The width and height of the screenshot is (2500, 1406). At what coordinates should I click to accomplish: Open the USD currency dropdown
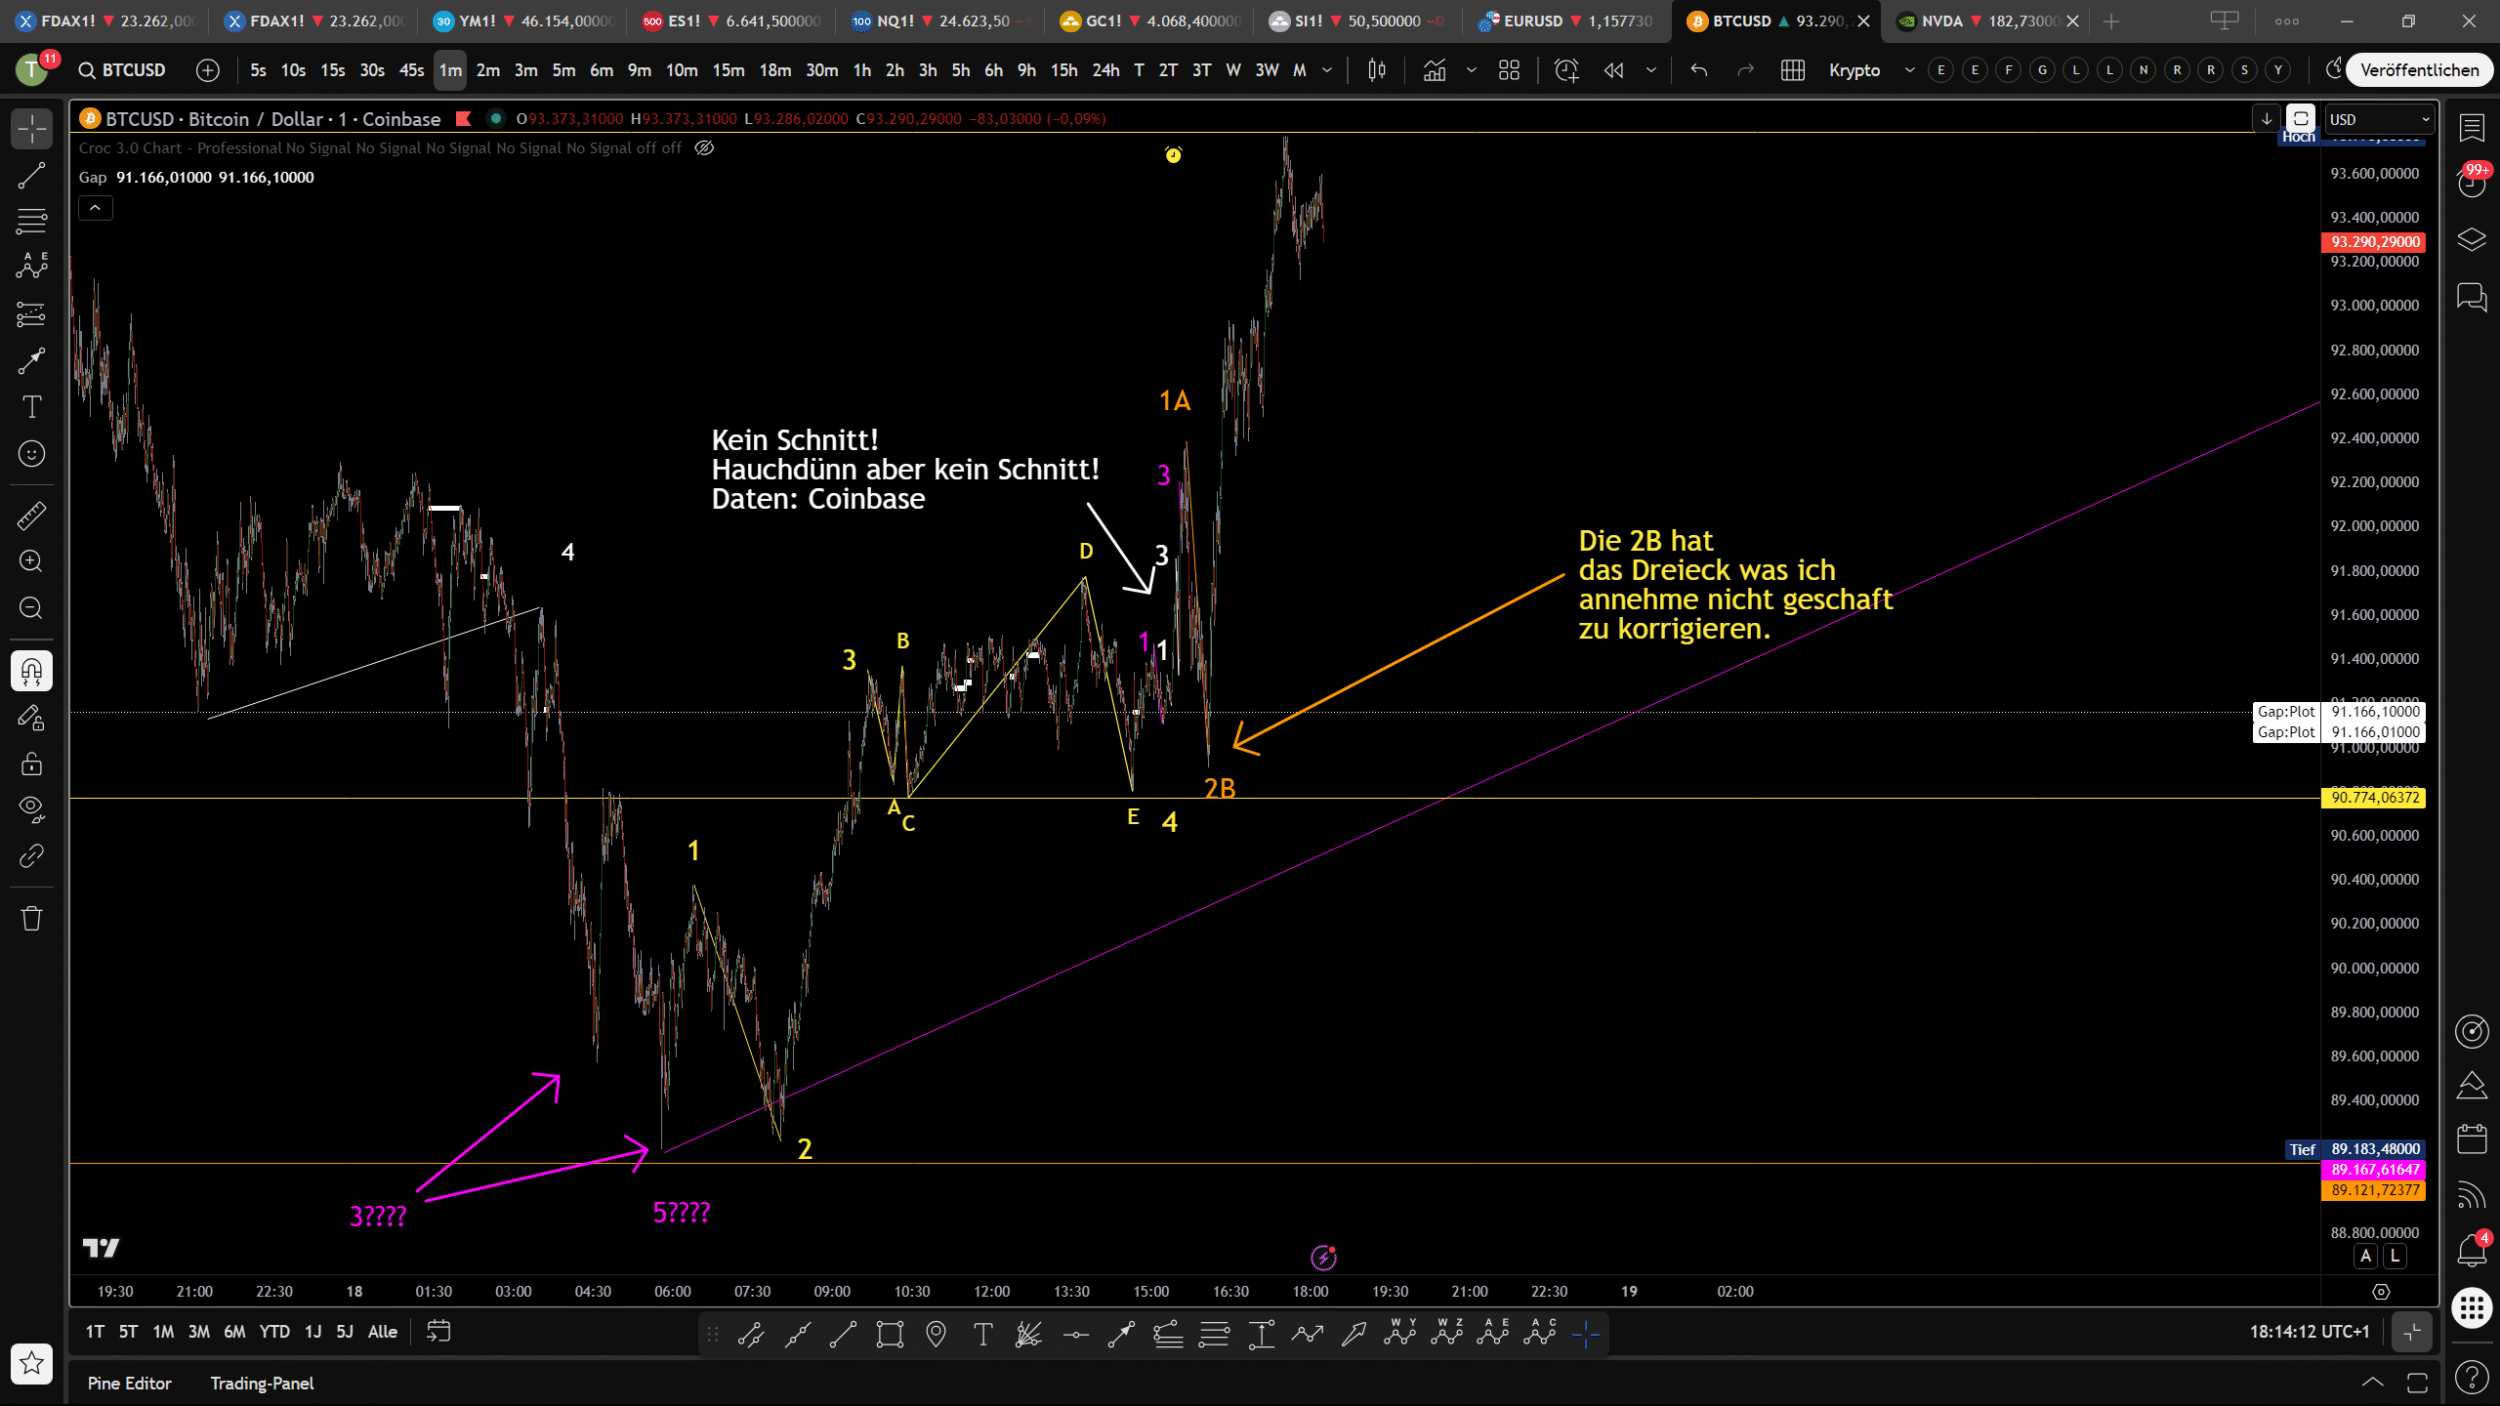point(2378,119)
